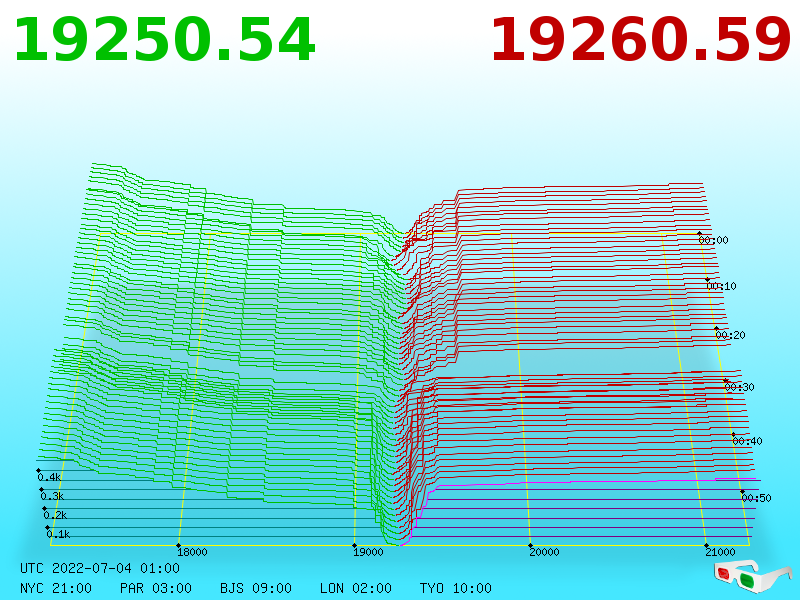
Task: Click the LON 02:00 clock
Action: pyautogui.click(x=356, y=588)
